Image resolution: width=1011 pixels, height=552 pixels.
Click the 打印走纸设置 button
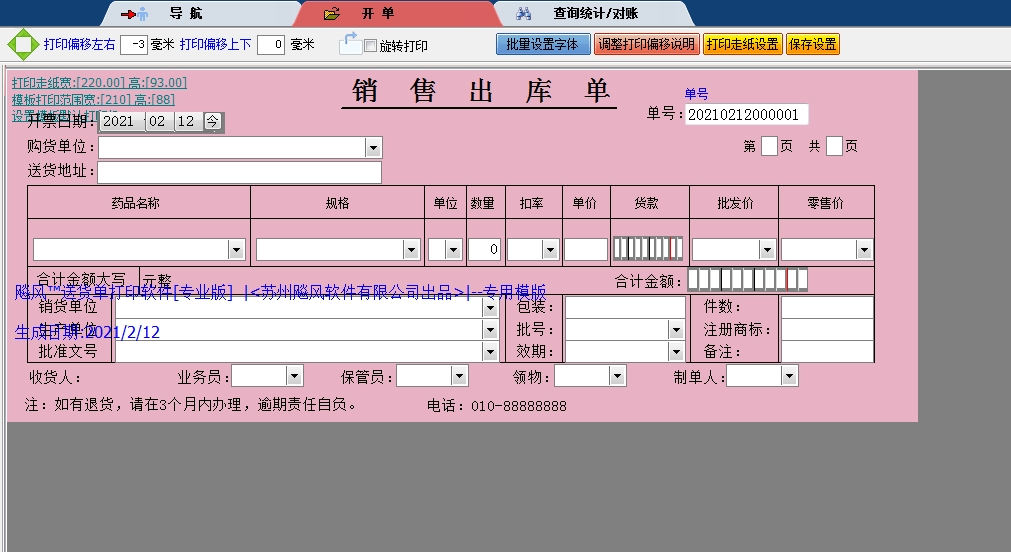click(x=742, y=44)
